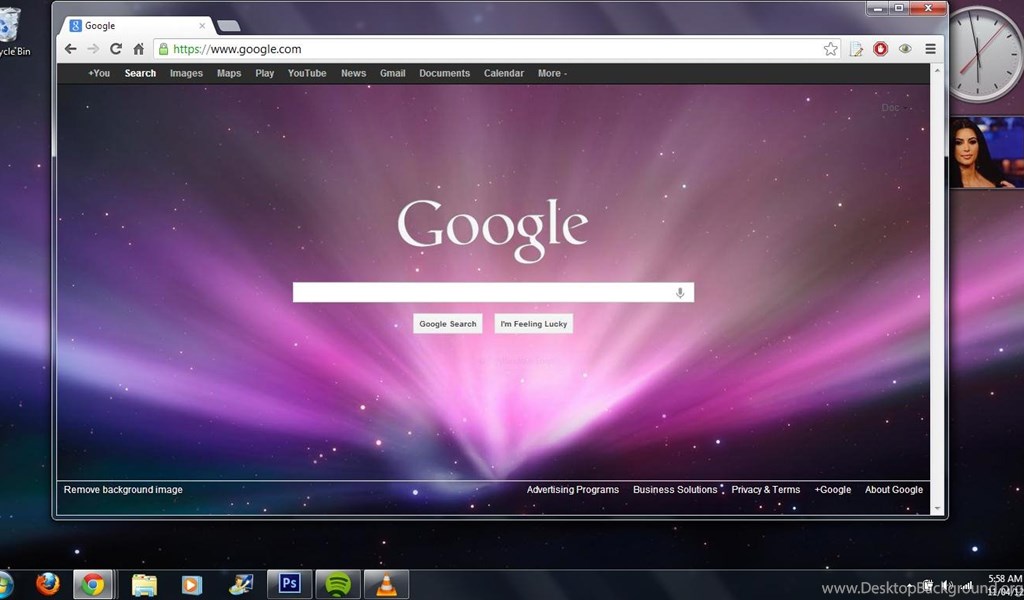This screenshot has width=1024, height=600.
Task: Click the 5:58 AM taskbar clock
Action: (1004, 583)
